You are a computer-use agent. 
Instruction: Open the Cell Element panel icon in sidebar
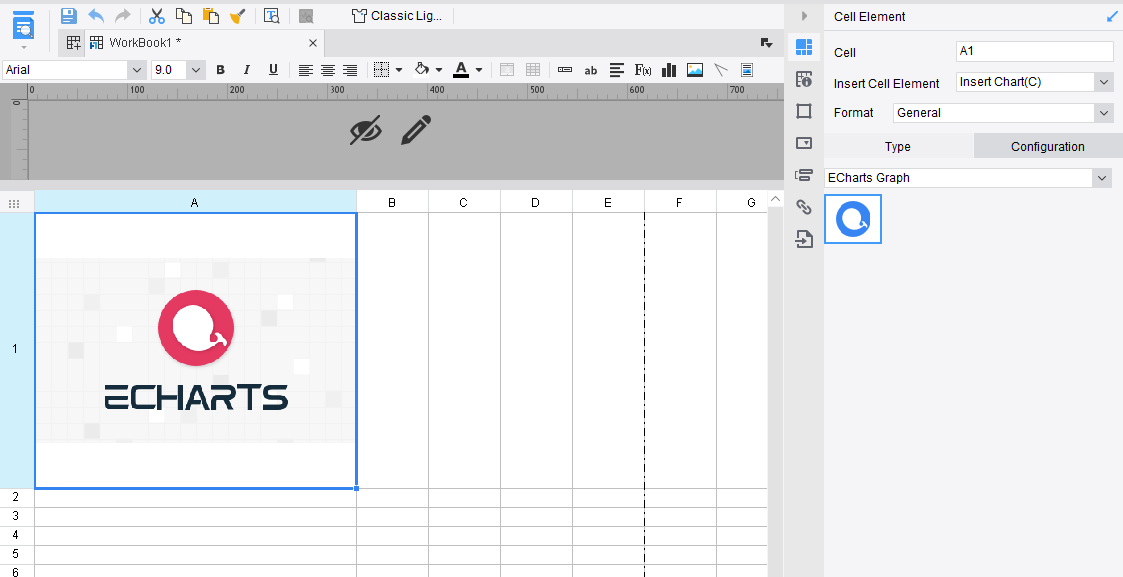(804, 47)
